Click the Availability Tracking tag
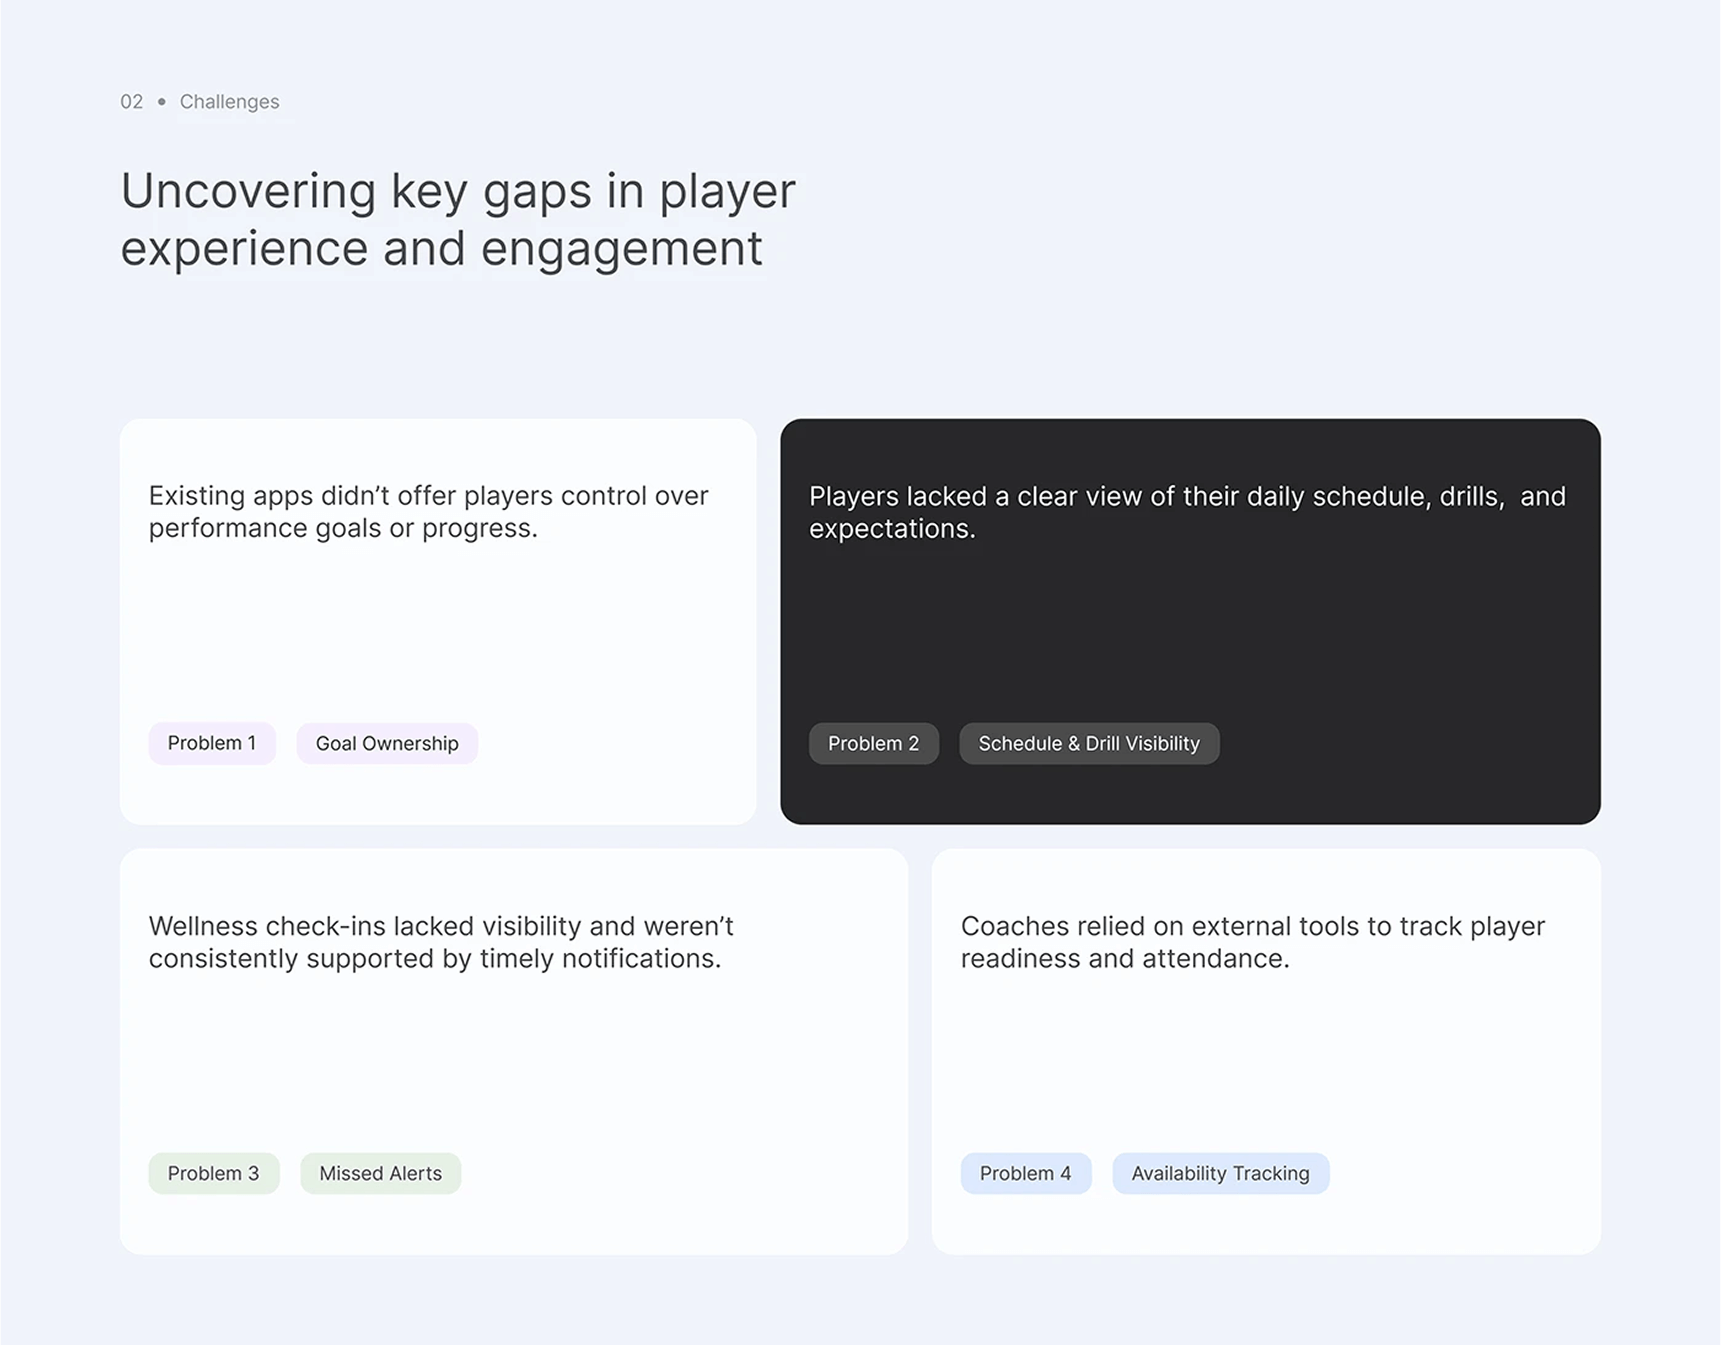This screenshot has width=1721, height=1345. tap(1220, 1173)
